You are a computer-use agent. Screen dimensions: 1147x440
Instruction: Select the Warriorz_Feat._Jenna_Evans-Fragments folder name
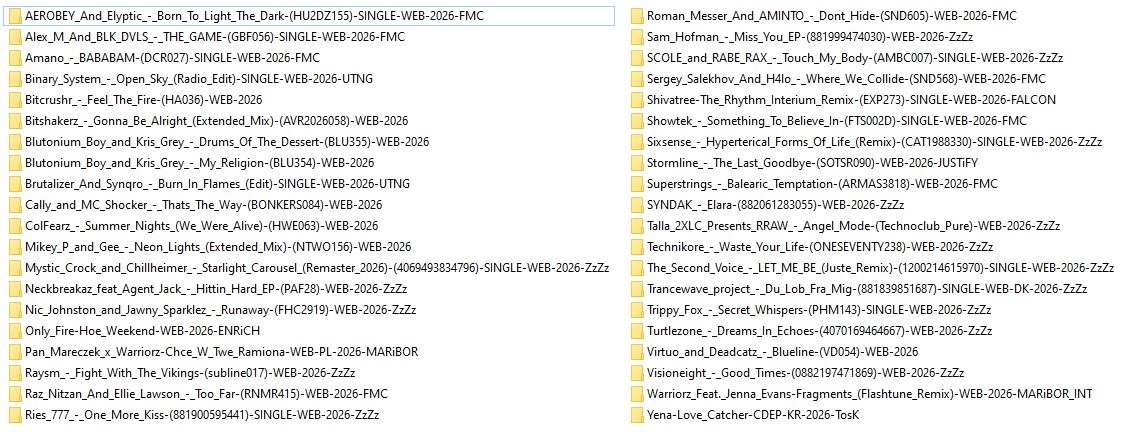(x=870, y=394)
